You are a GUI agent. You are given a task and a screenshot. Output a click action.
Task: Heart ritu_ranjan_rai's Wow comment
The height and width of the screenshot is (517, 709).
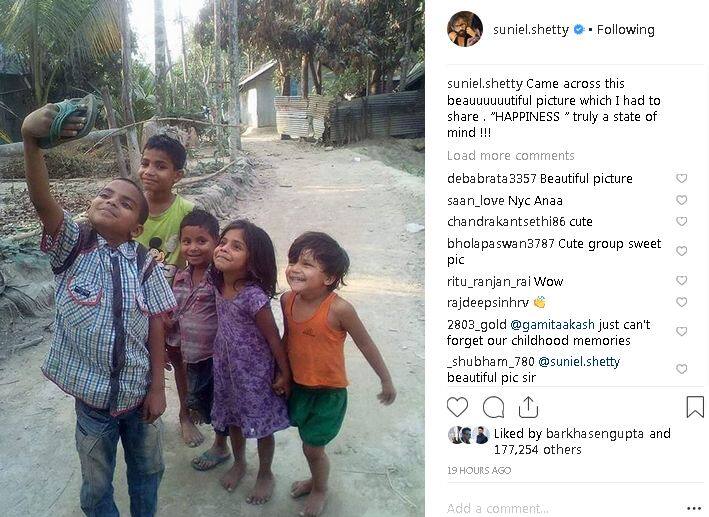[682, 281]
